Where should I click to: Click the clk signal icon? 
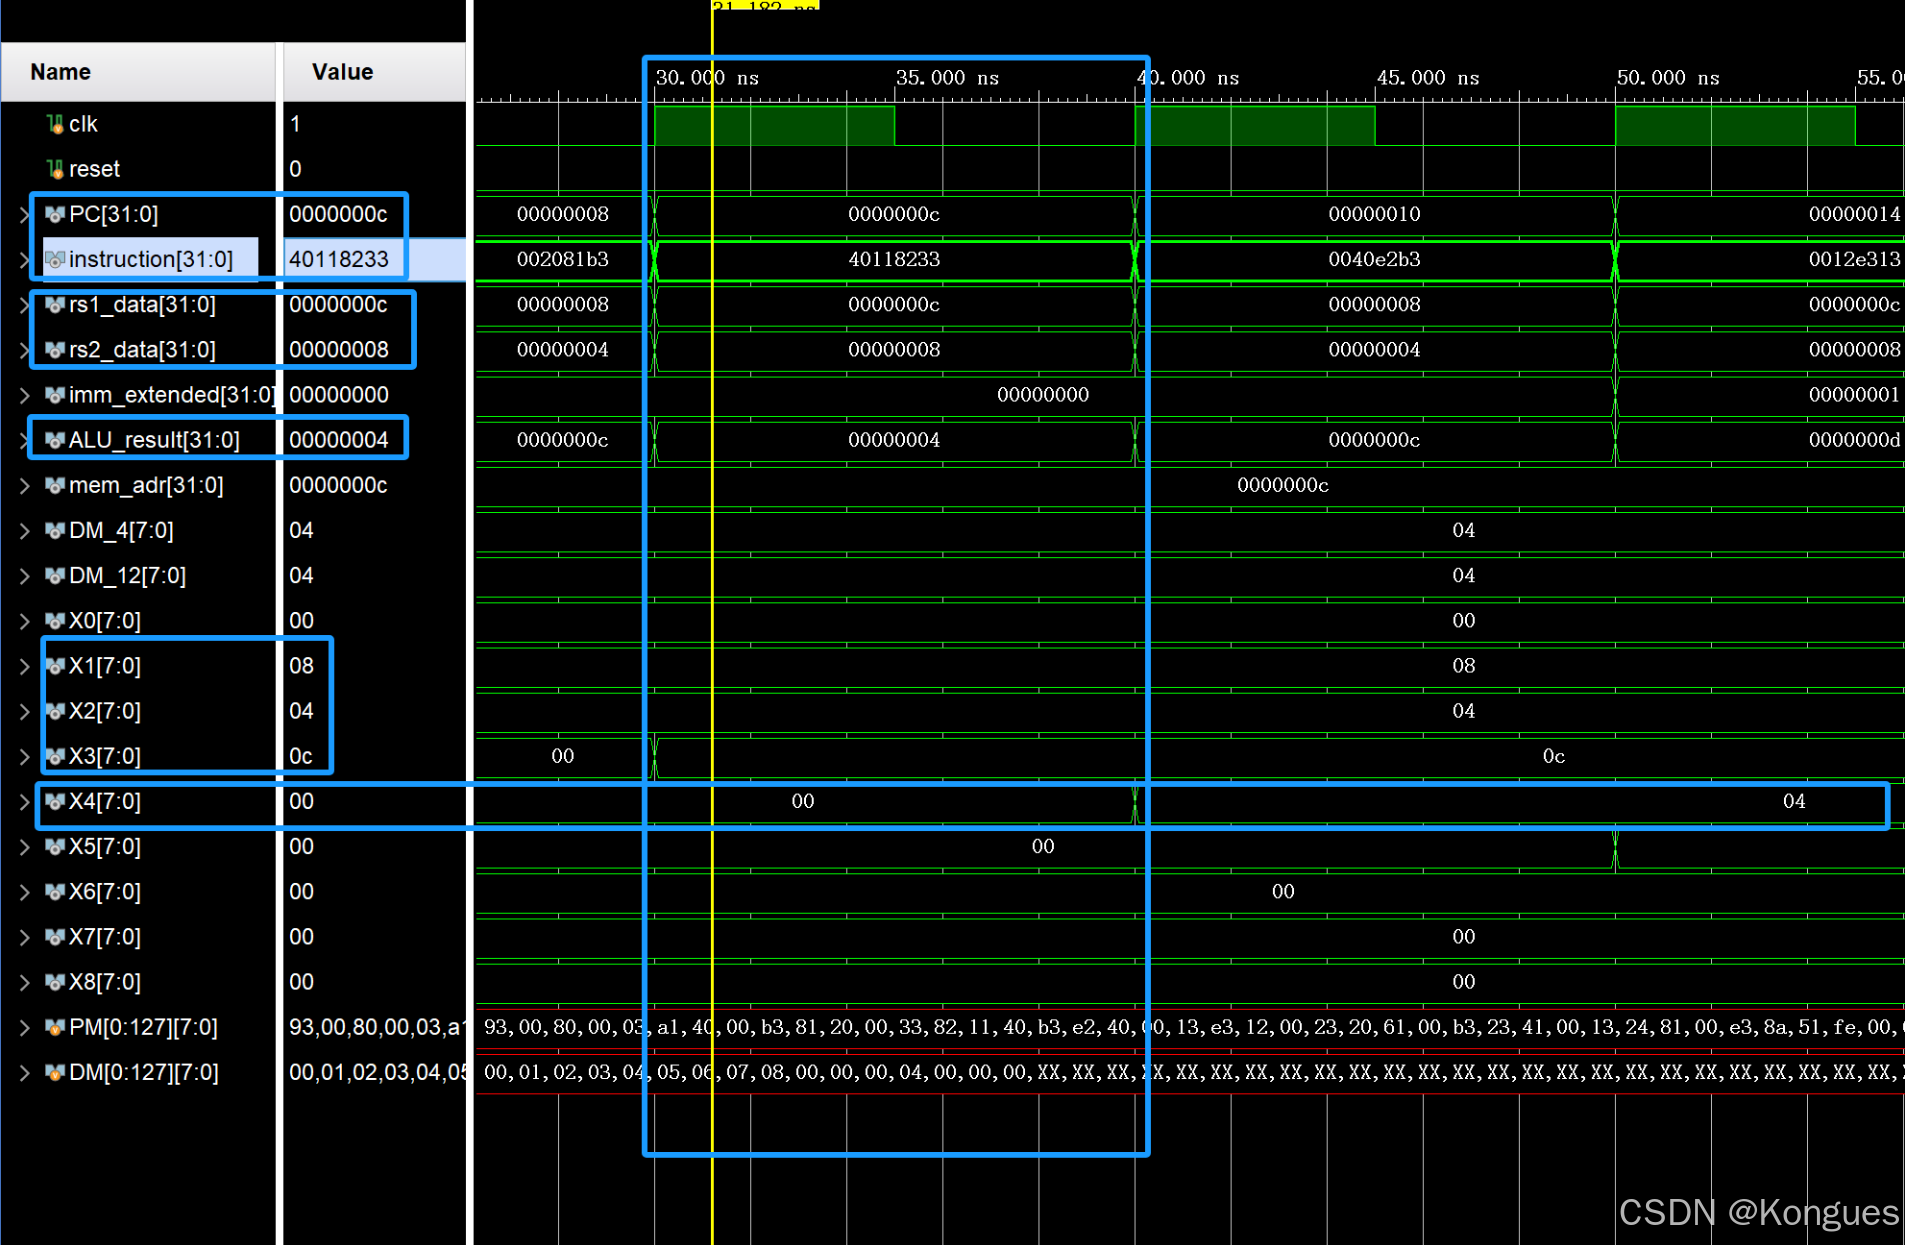click(55, 124)
